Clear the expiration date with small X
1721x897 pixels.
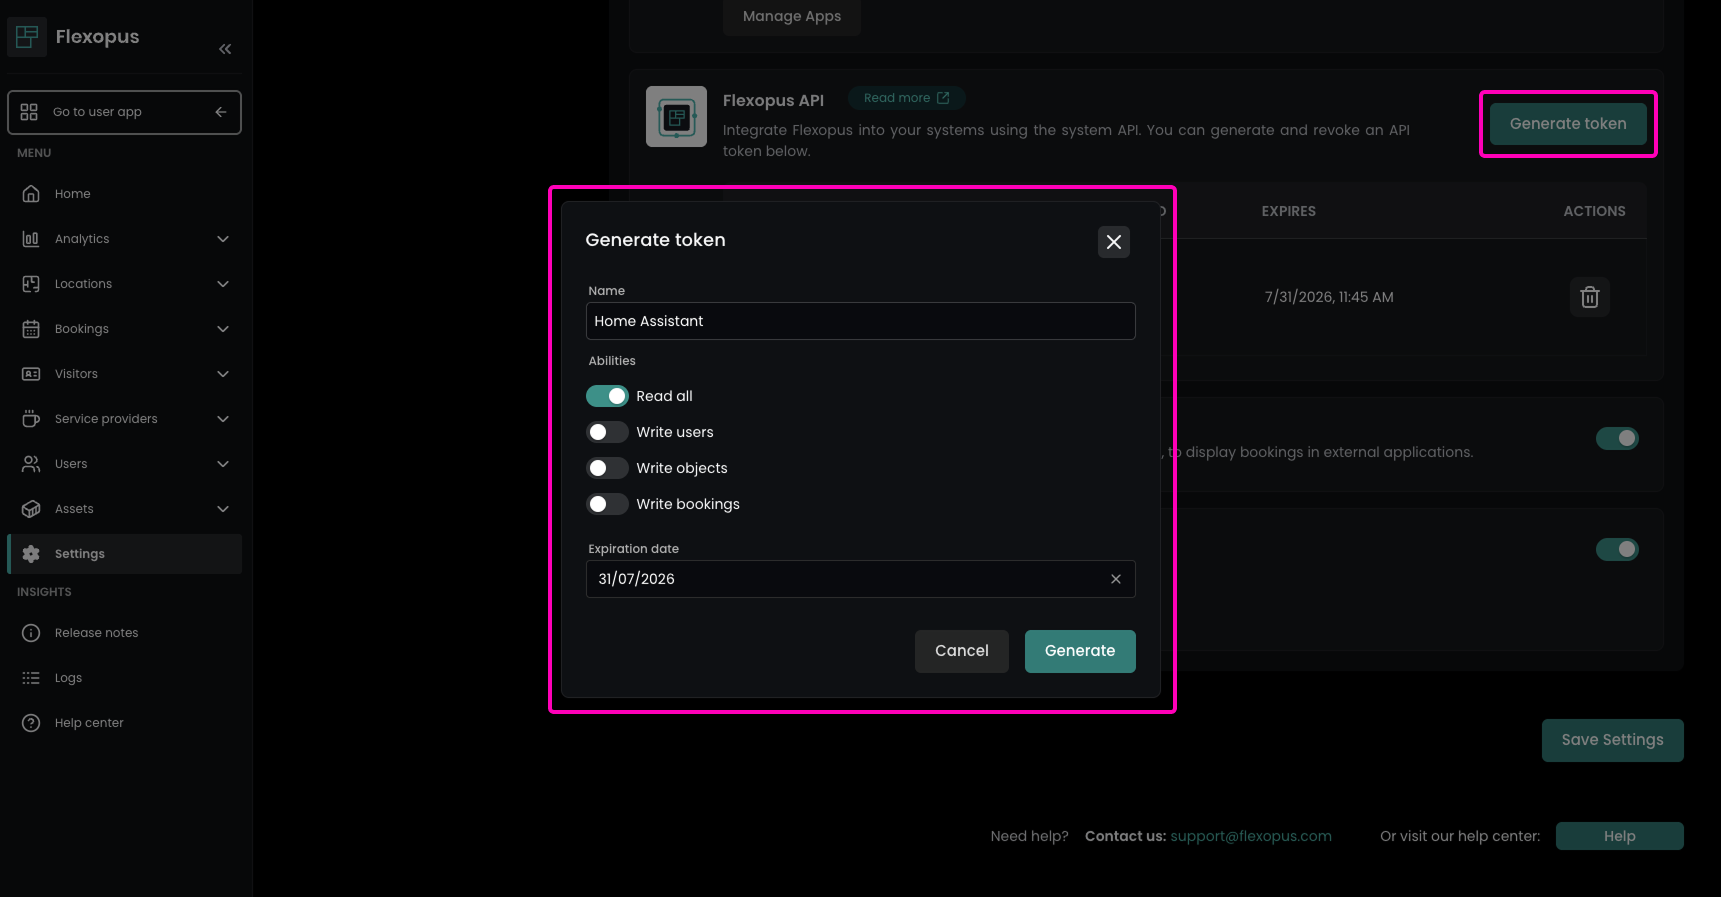1115,579
